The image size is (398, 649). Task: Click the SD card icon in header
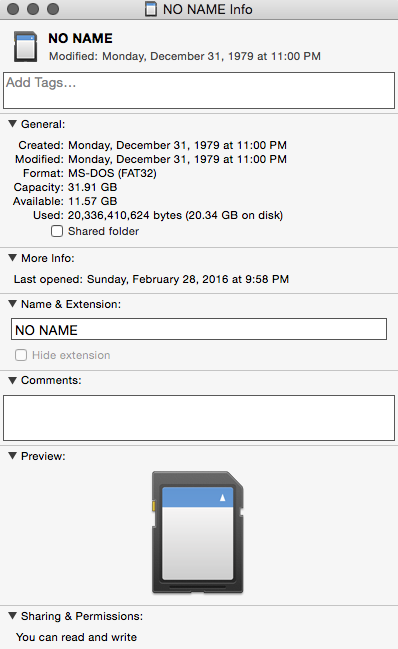pos(26,46)
